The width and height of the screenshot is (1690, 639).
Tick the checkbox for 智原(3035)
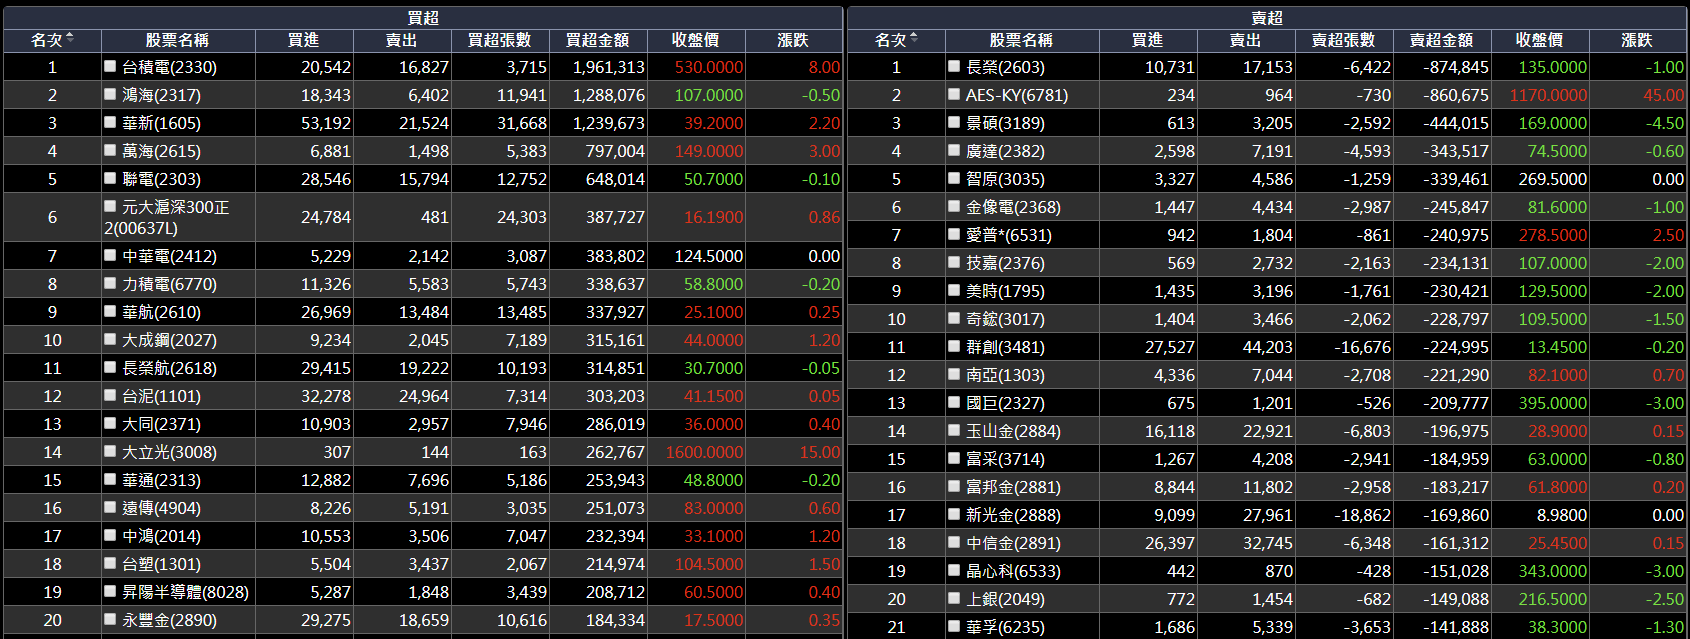point(955,178)
